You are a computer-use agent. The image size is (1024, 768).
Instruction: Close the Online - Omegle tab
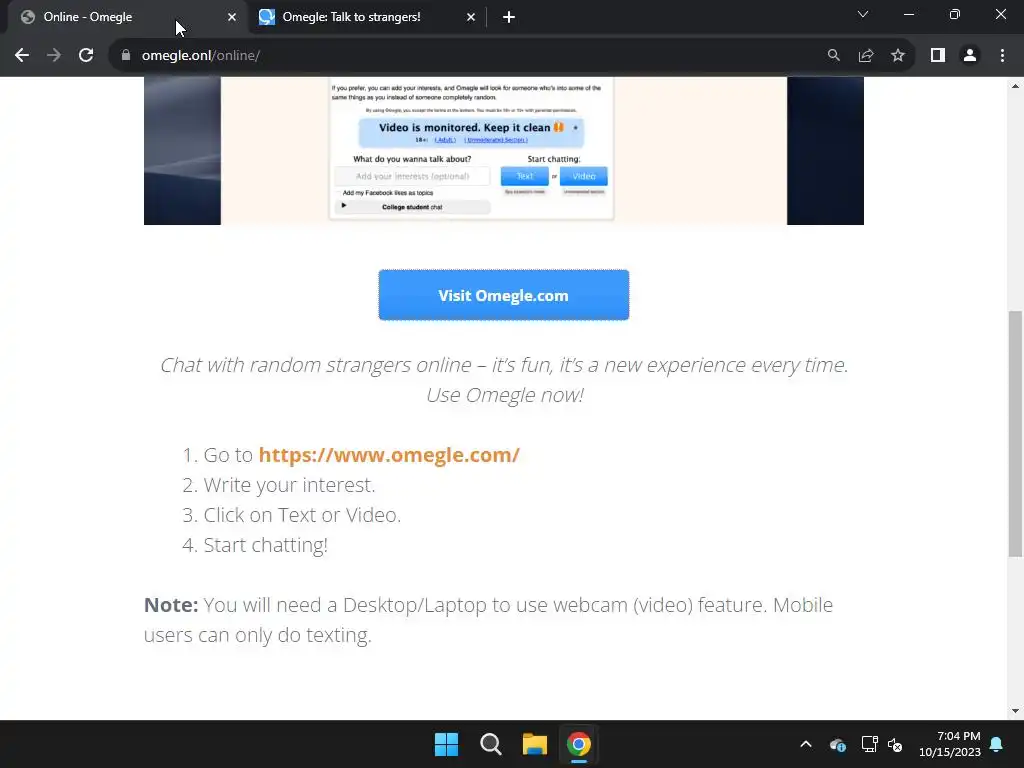232,17
